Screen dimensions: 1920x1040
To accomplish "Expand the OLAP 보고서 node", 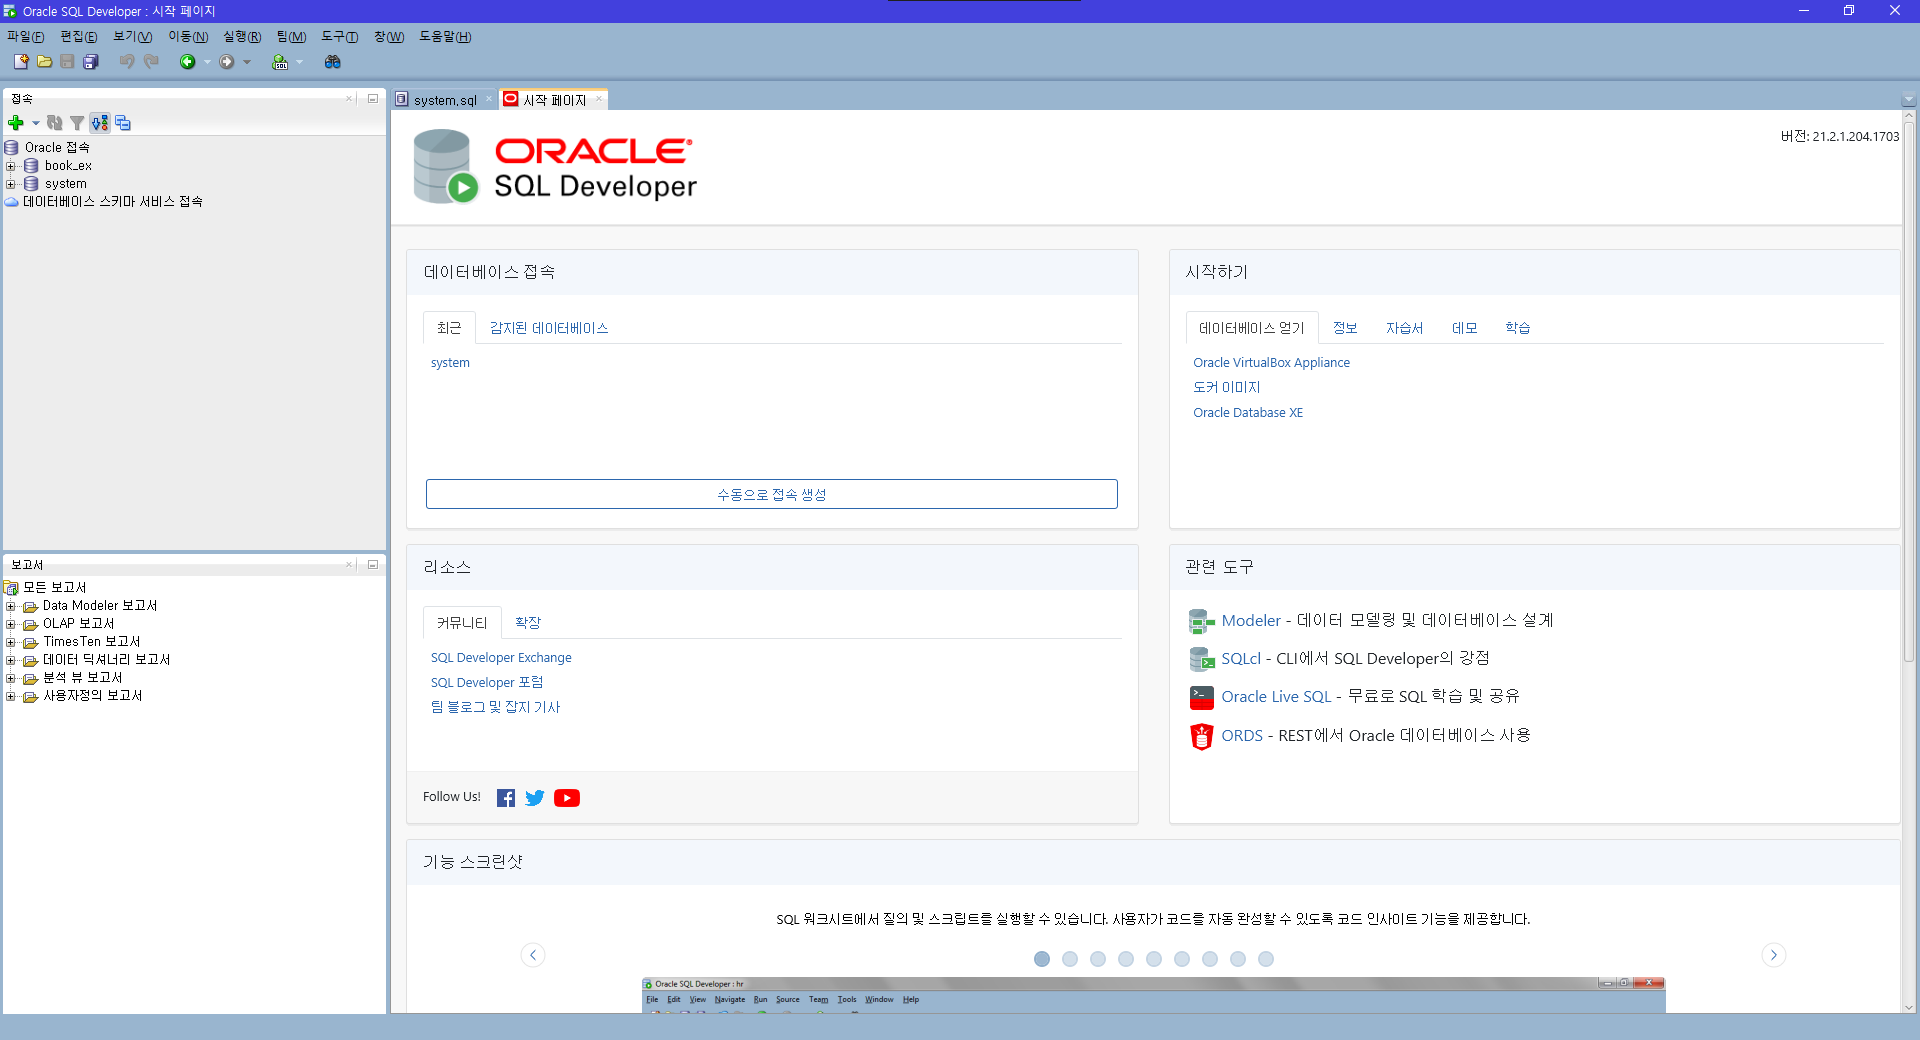I will (x=11, y=624).
